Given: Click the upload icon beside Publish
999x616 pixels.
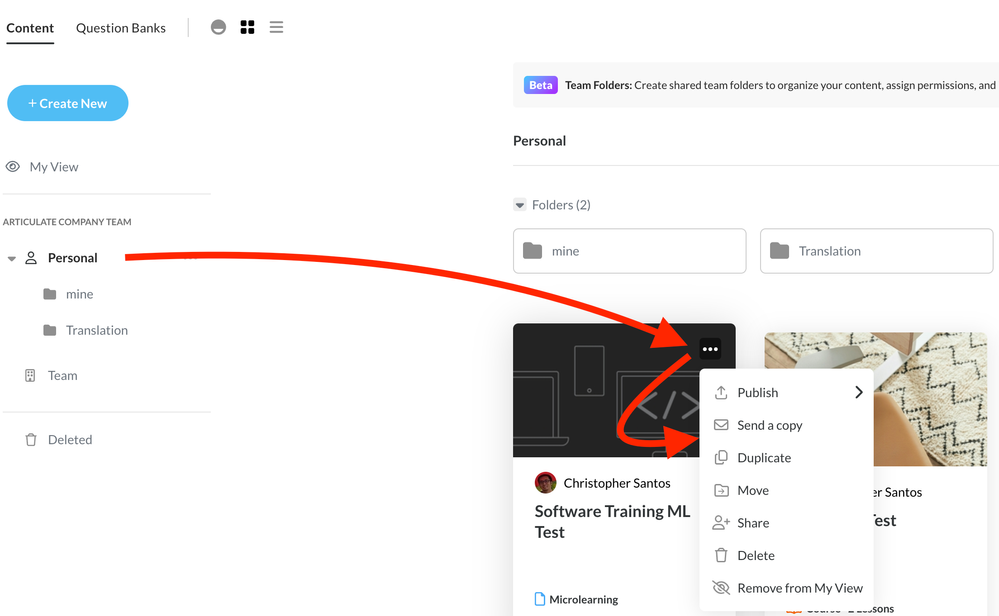Looking at the screenshot, I should 721,392.
